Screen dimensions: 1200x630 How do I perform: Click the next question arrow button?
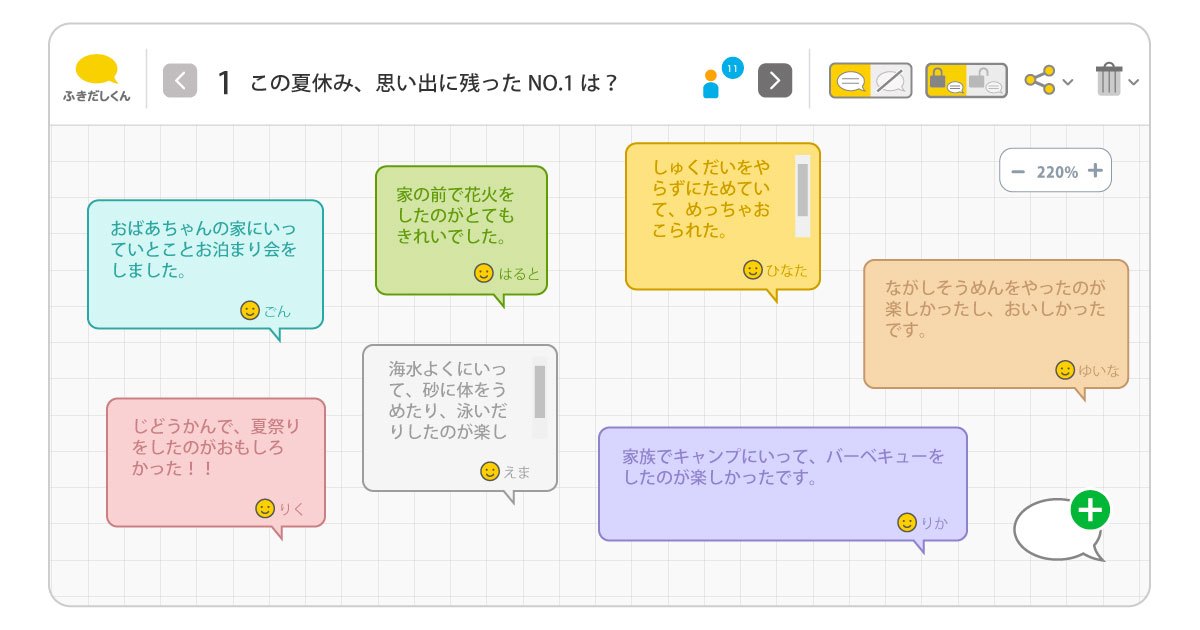tap(773, 81)
